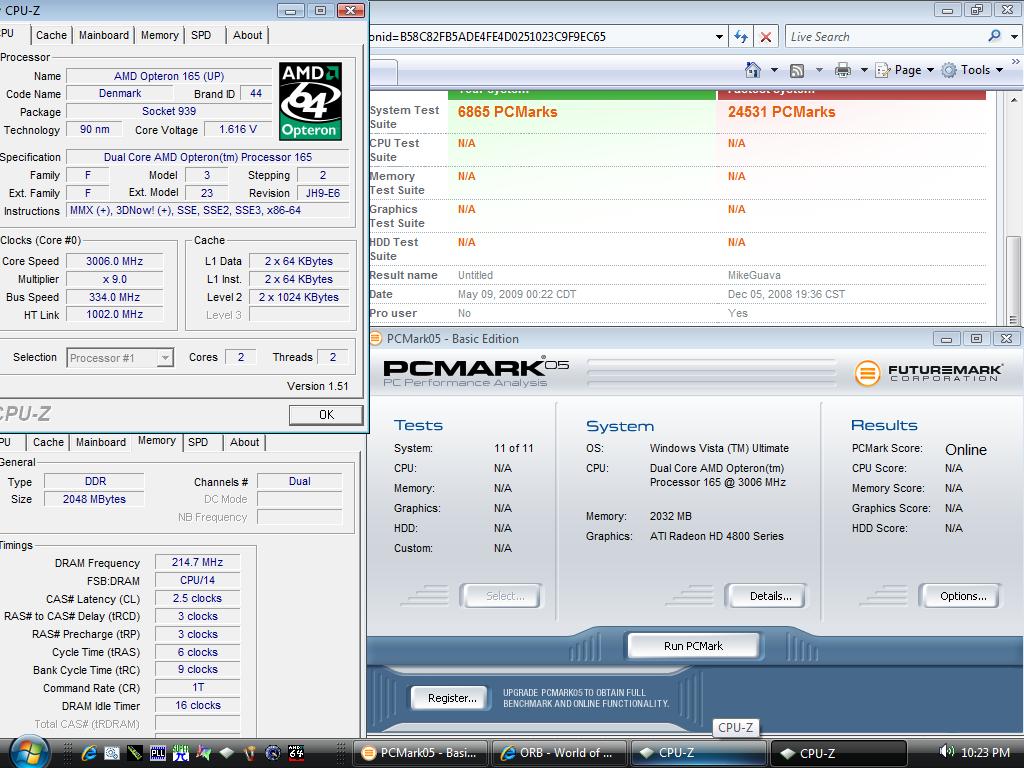Open the About tab in upper CPU-Z

pos(248,35)
